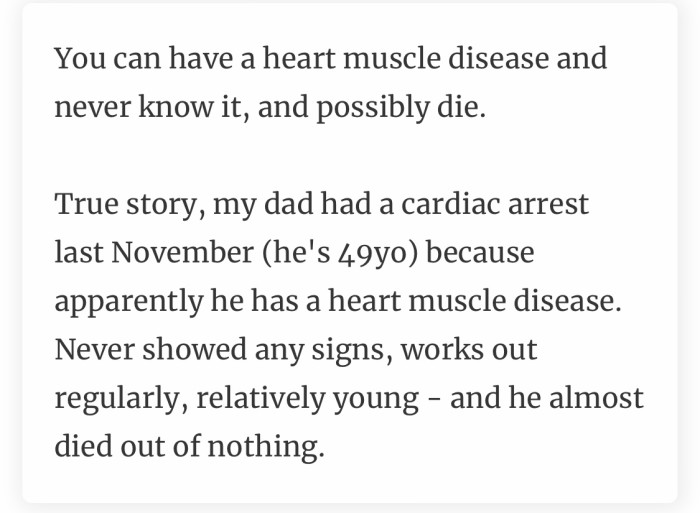Click the word "almost"
Screen dimensions: 700x513
pyautogui.click(x=596, y=398)
